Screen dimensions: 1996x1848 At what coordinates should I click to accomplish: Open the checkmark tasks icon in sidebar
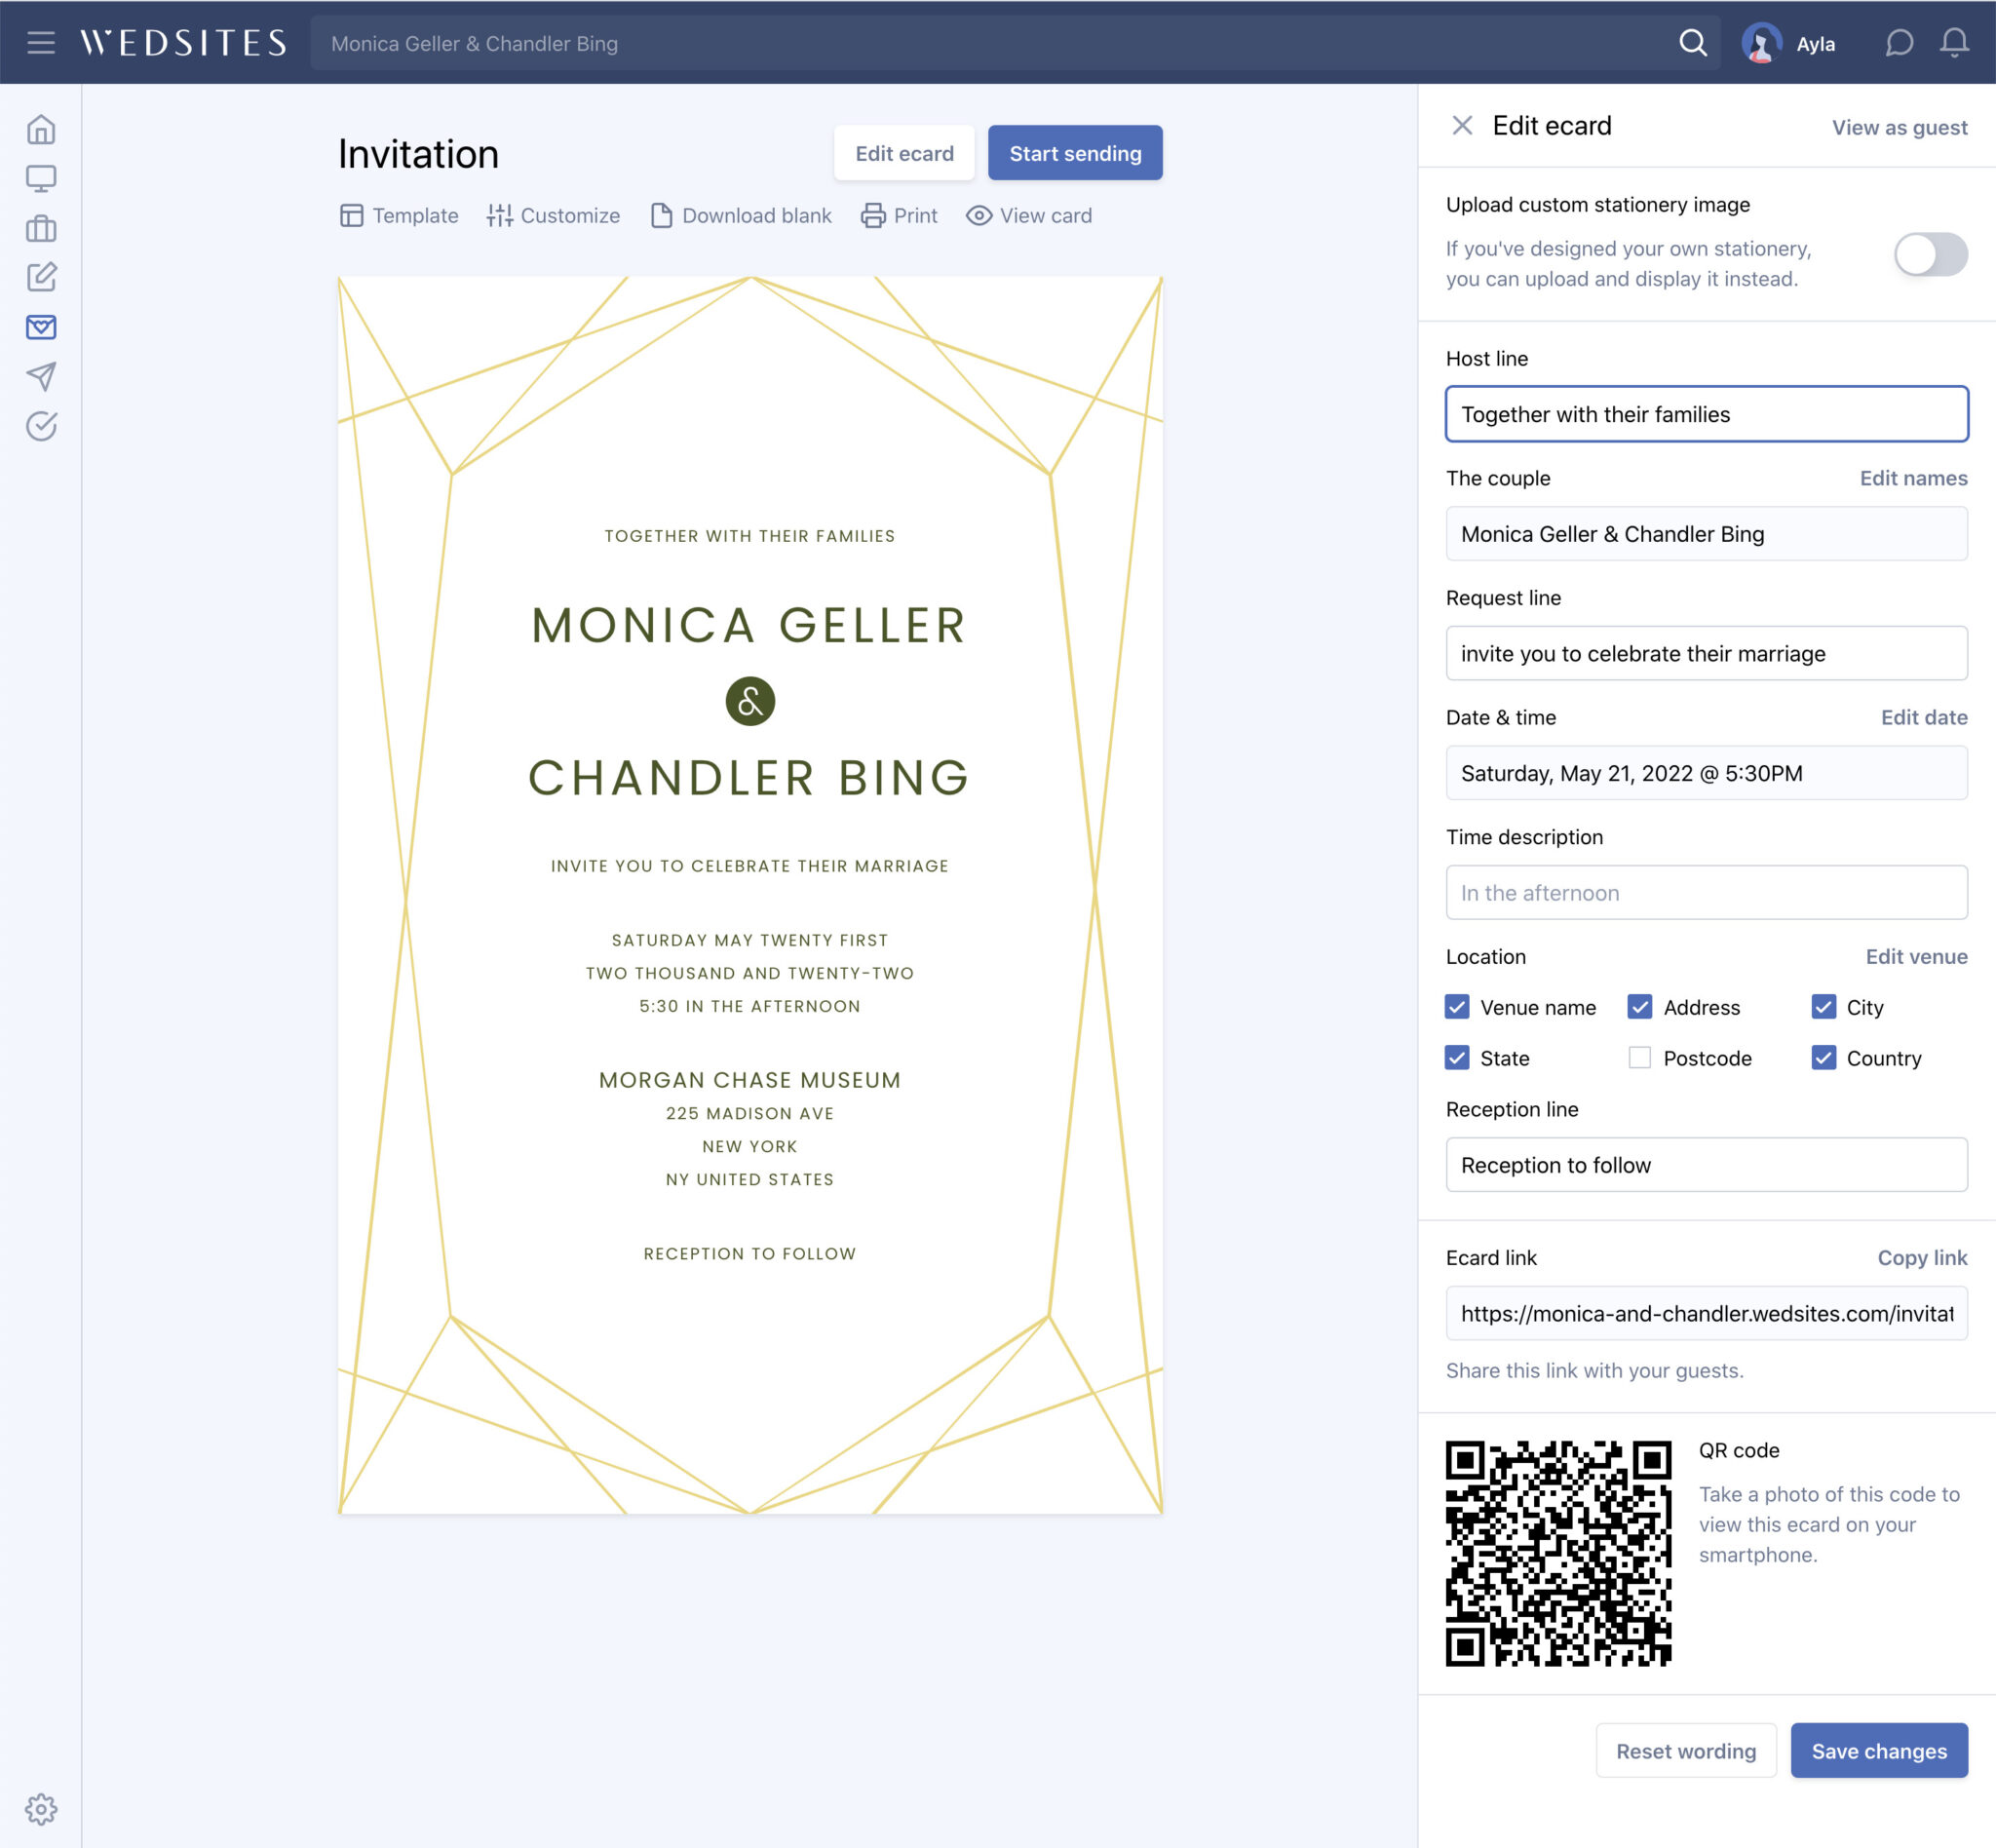click(41, 426)
